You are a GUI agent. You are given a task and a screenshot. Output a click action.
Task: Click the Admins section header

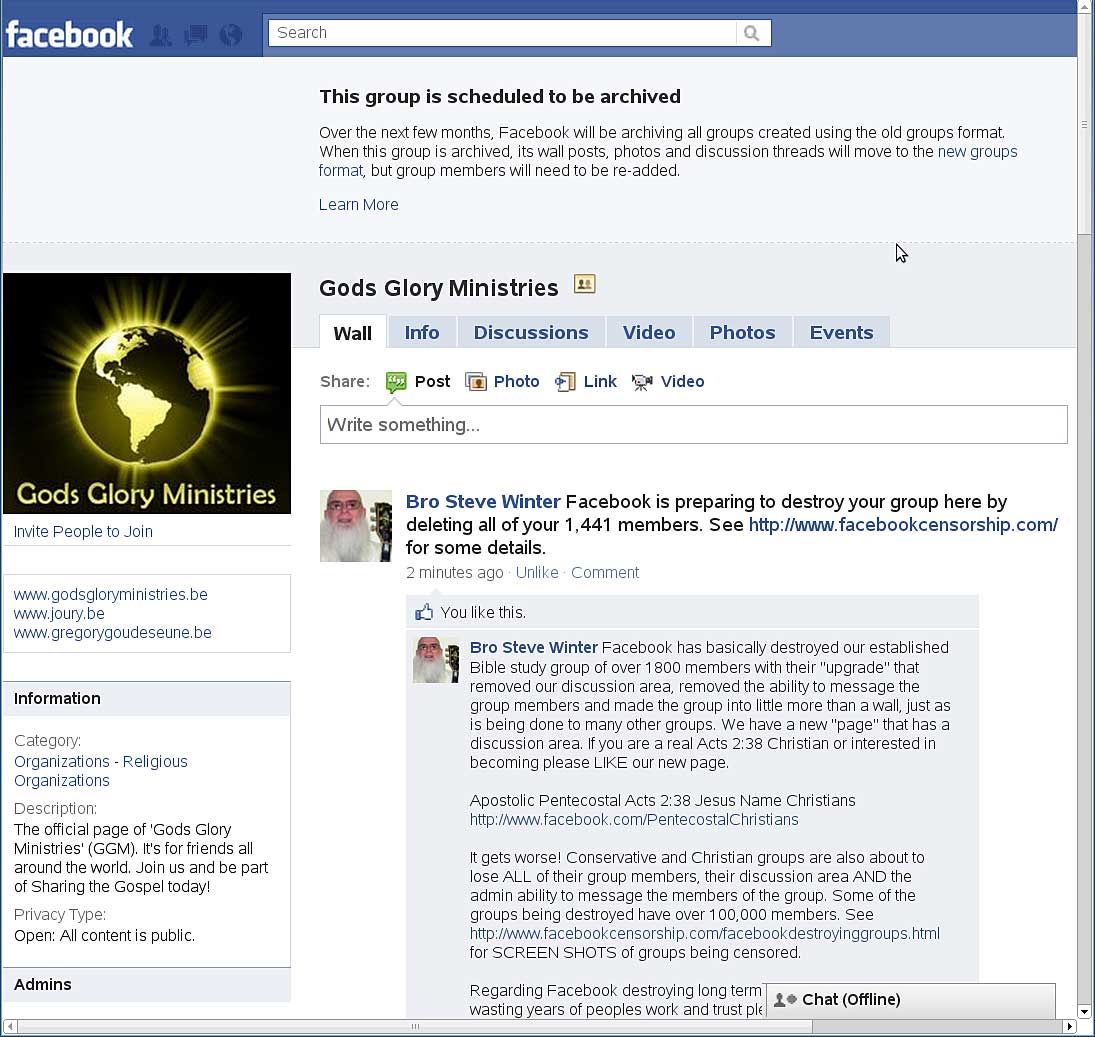[x=147, y=985]
